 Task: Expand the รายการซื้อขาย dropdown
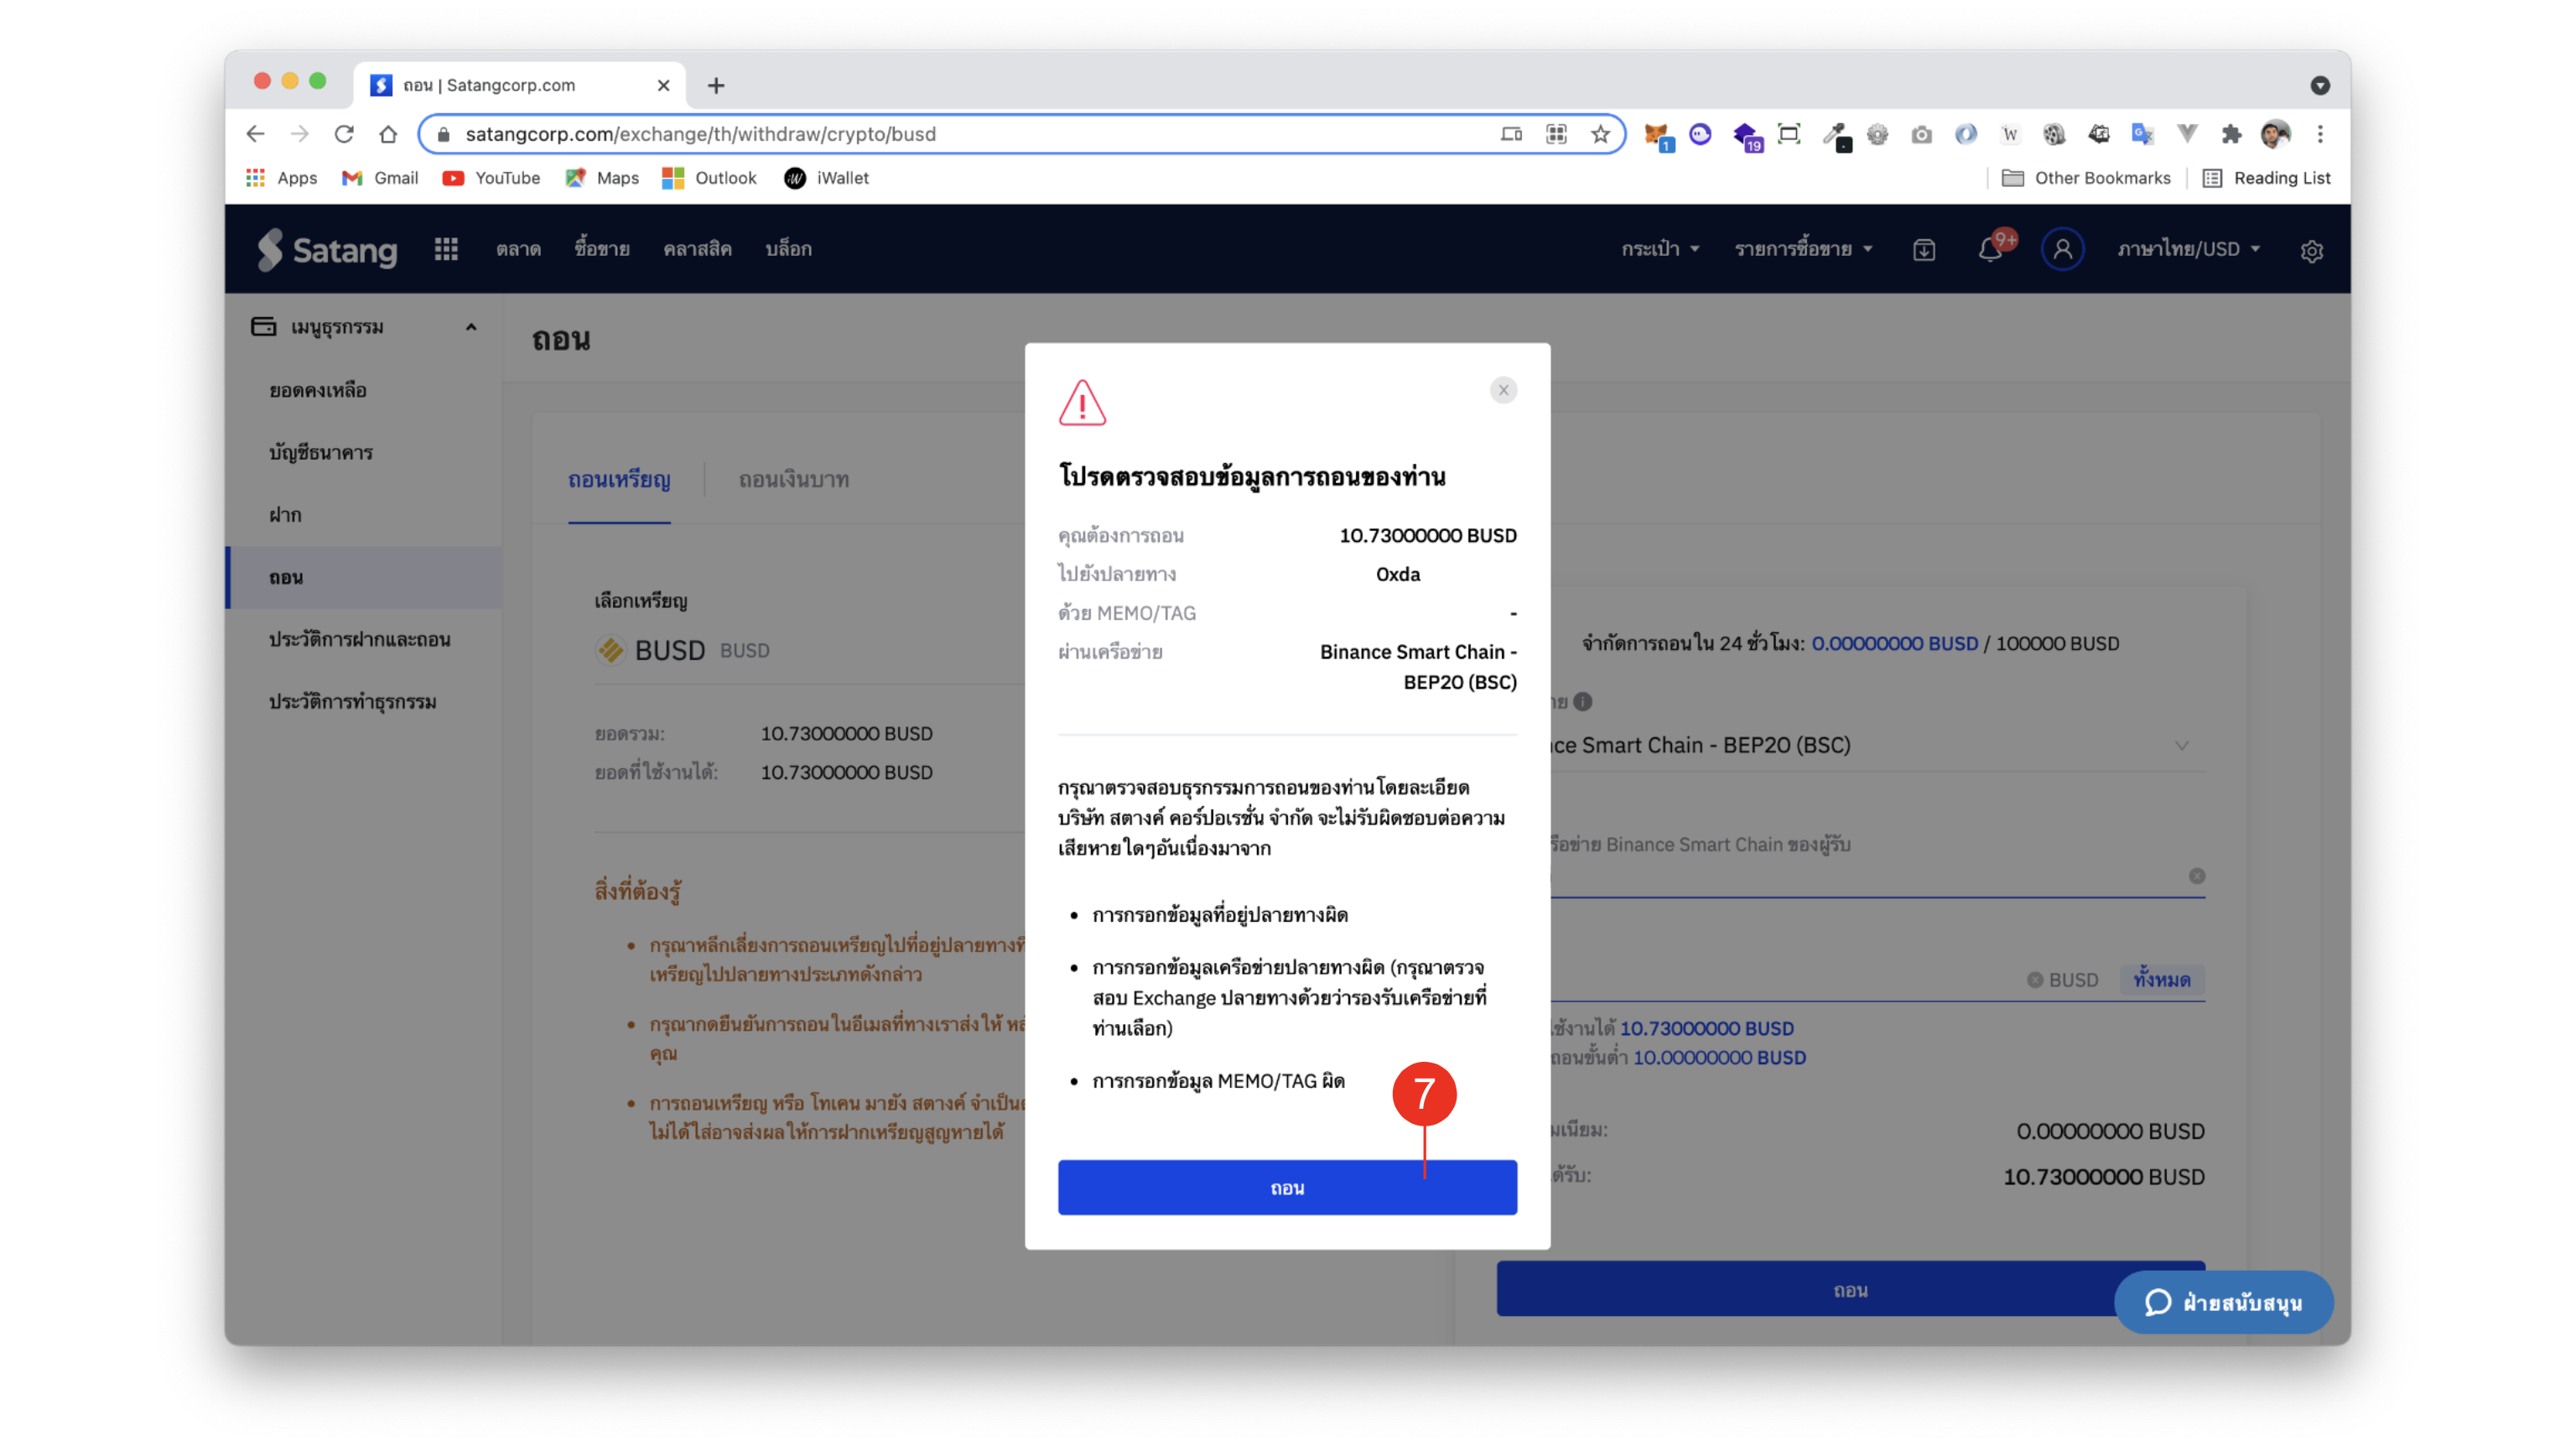click(1803, 249)
